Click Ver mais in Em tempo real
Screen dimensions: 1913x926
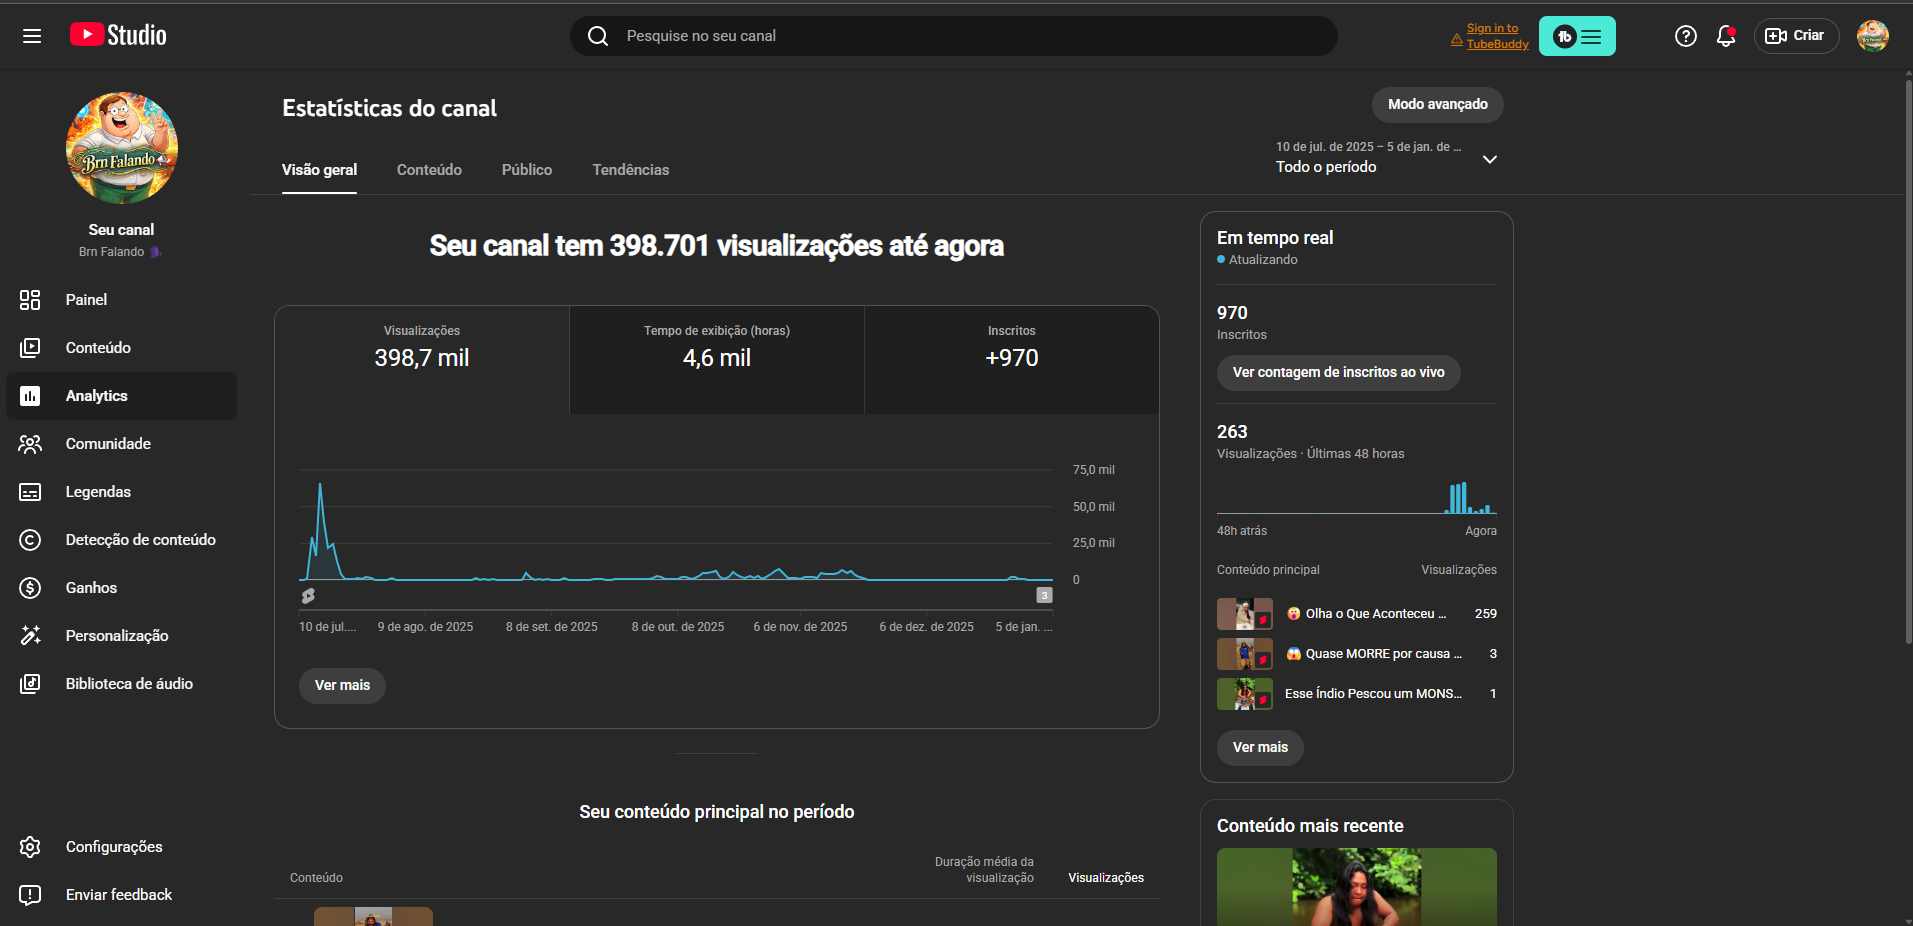pyautogui.click(x=1260, y=748)
